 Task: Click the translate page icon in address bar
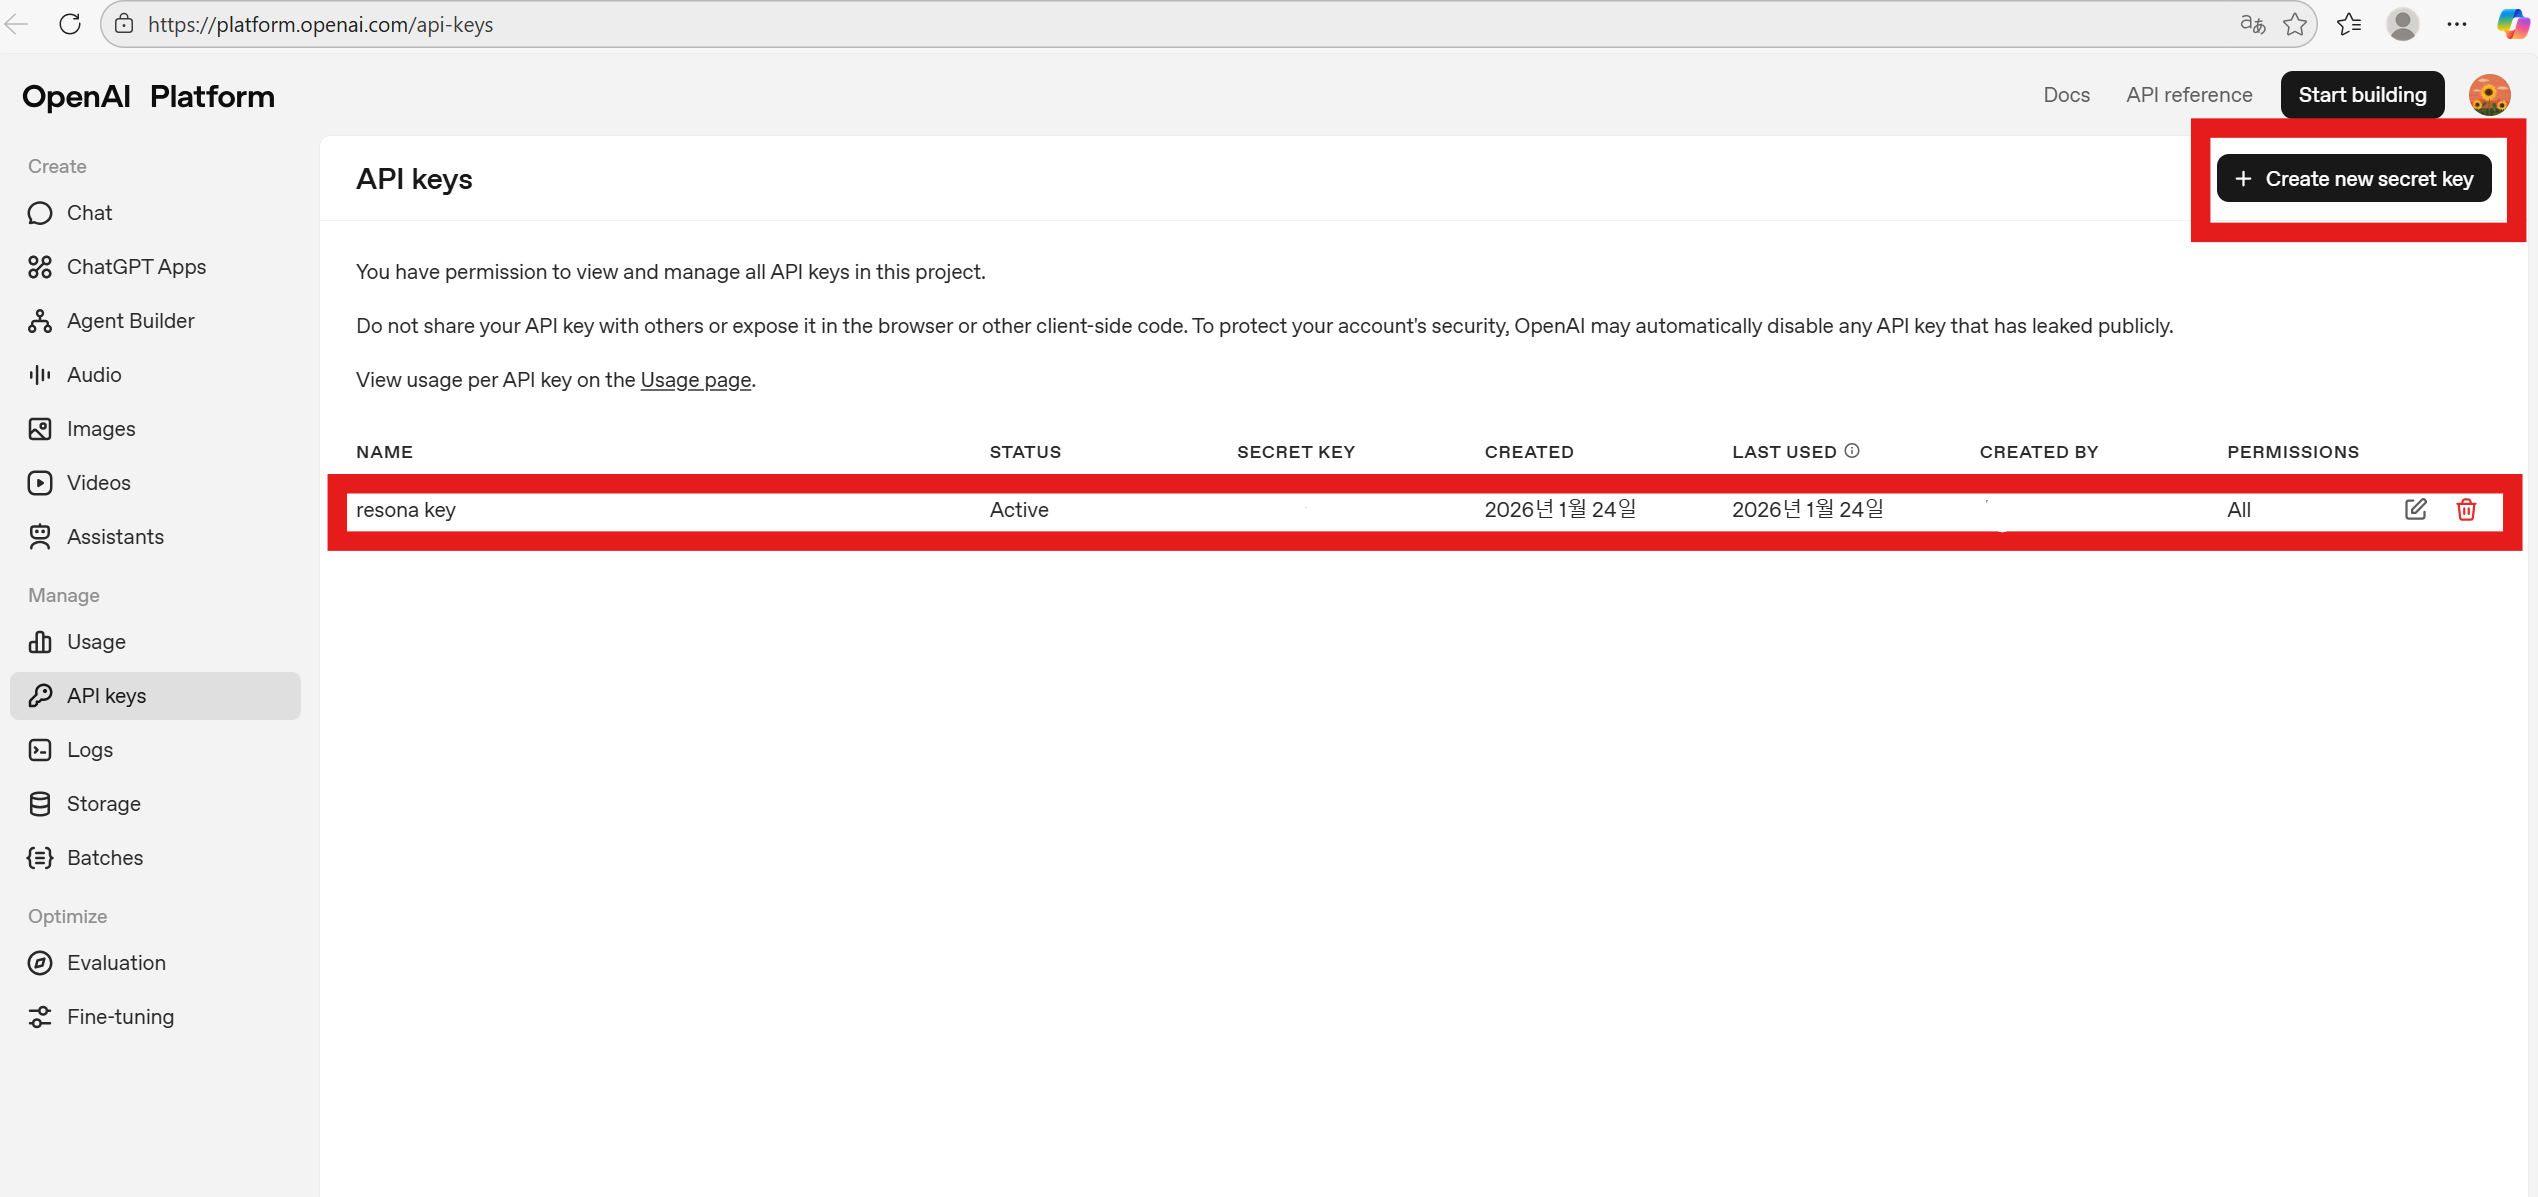2252,24
